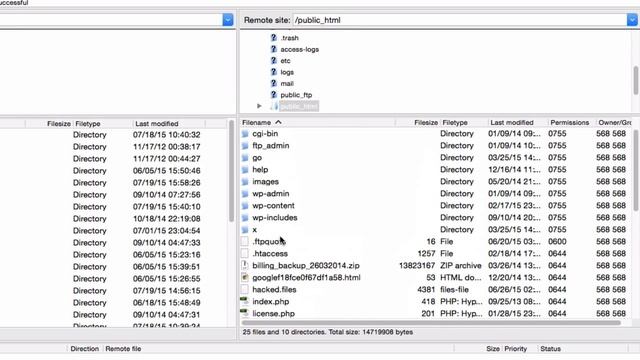The image size is (640, 360).
Task: Click the wp-content folder icon
Action: pos(245,206)
